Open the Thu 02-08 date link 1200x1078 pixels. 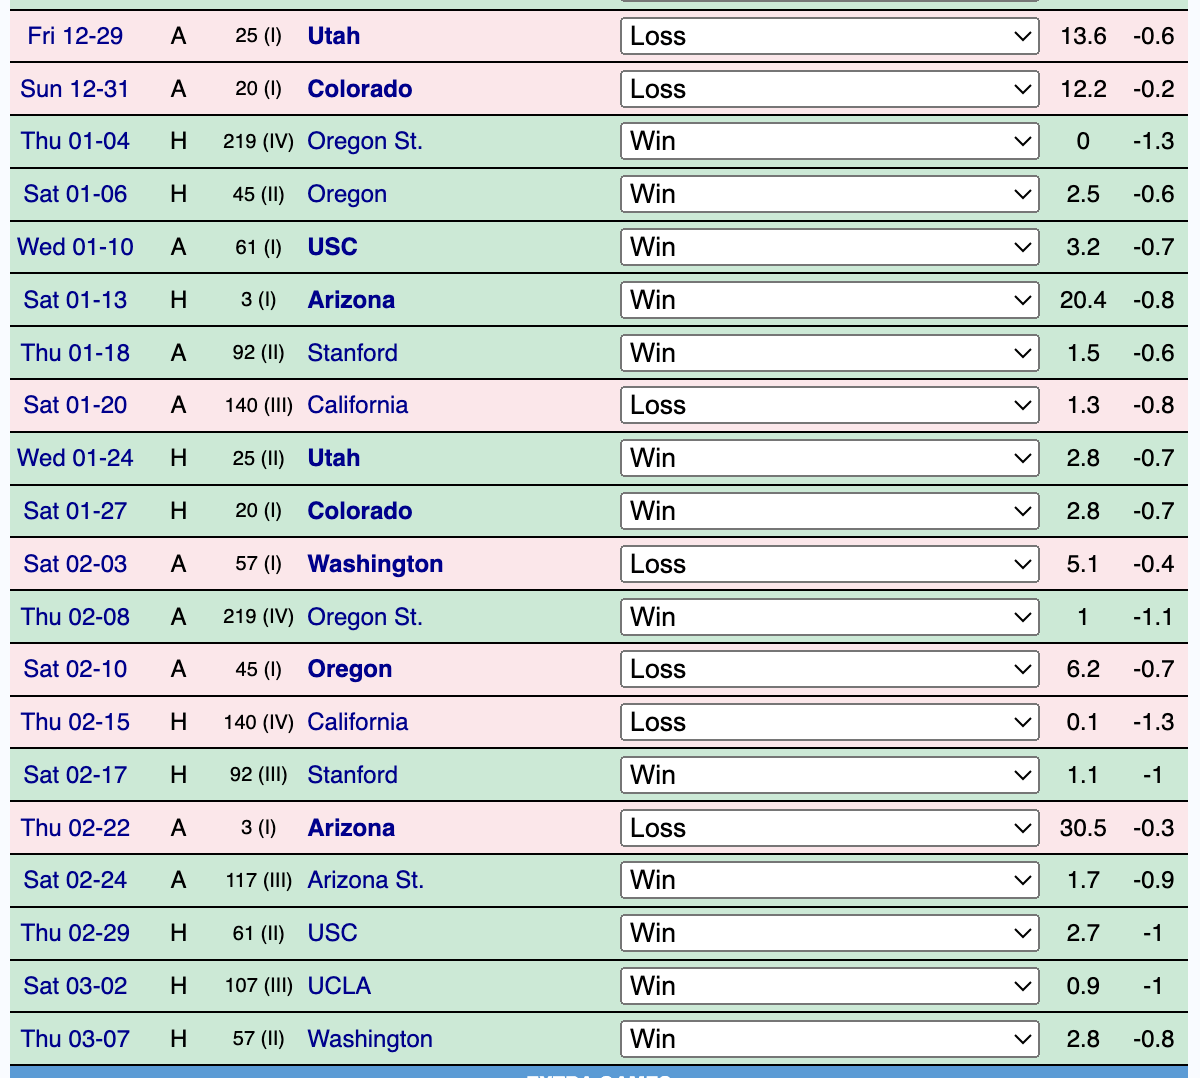point(75,617)
